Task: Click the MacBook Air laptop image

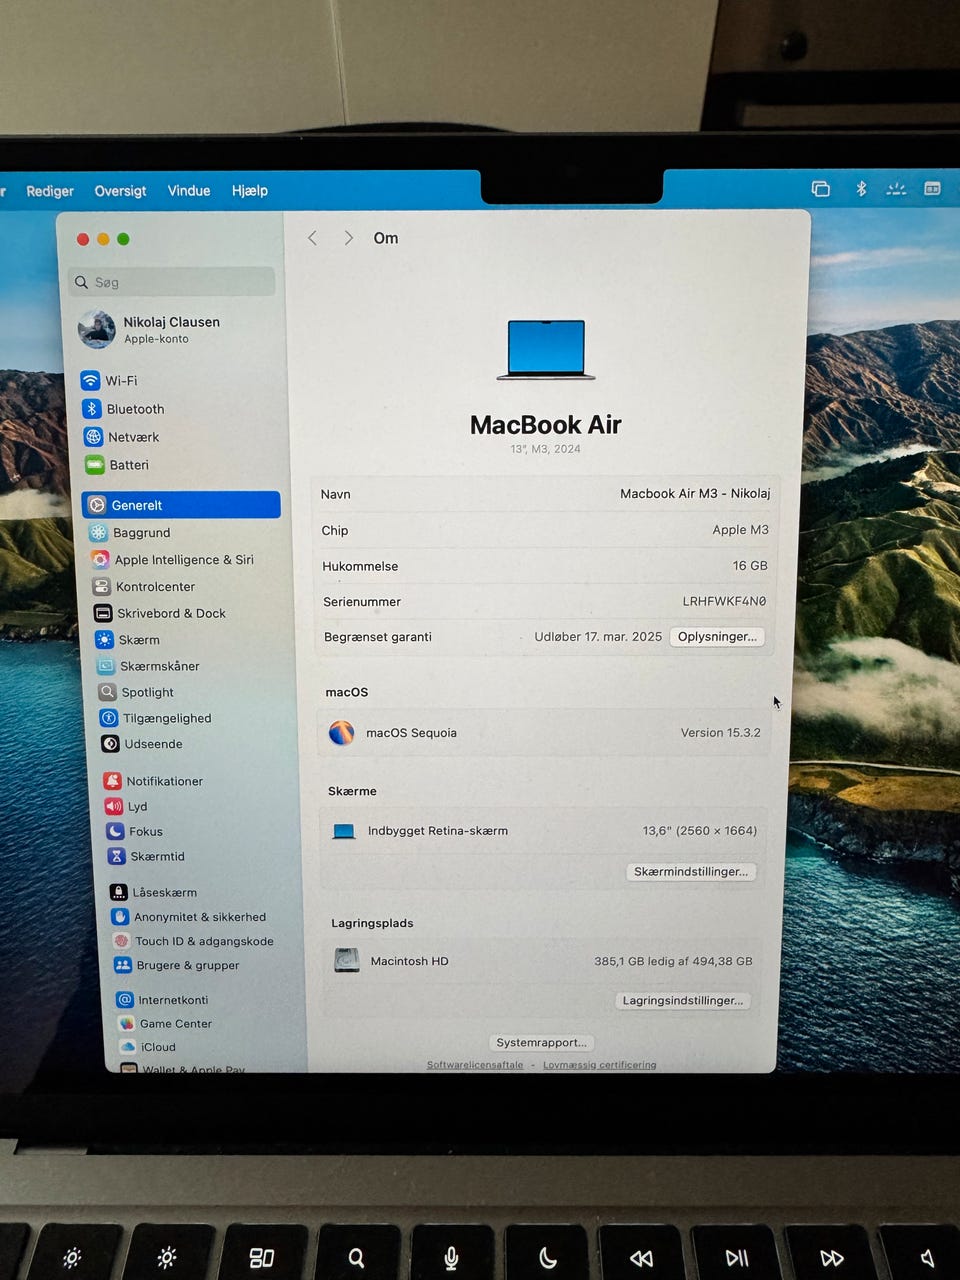Action: click(x=546, y=350)
